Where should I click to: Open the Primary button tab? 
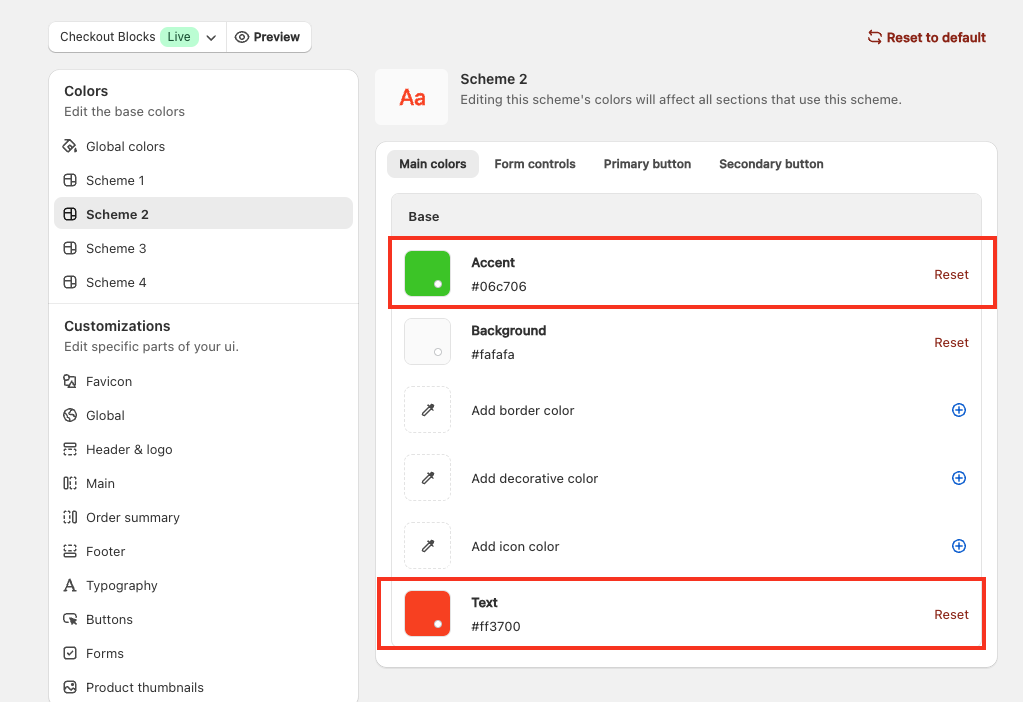(647, 164)
